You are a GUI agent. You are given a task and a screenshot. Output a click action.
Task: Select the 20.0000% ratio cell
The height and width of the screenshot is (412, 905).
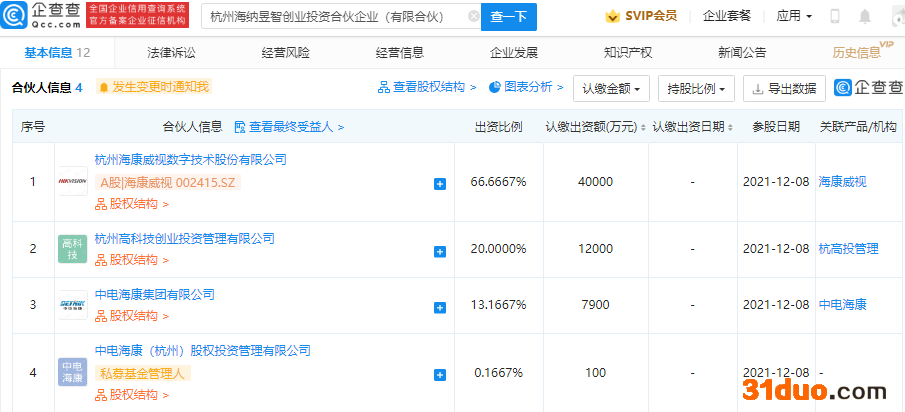tap(499, 249)
